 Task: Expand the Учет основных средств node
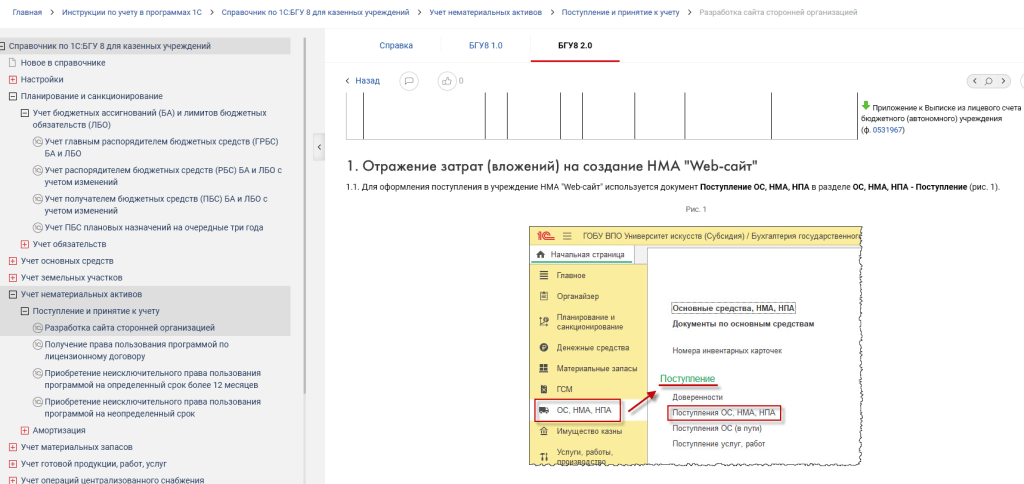(x=12, y=261)
